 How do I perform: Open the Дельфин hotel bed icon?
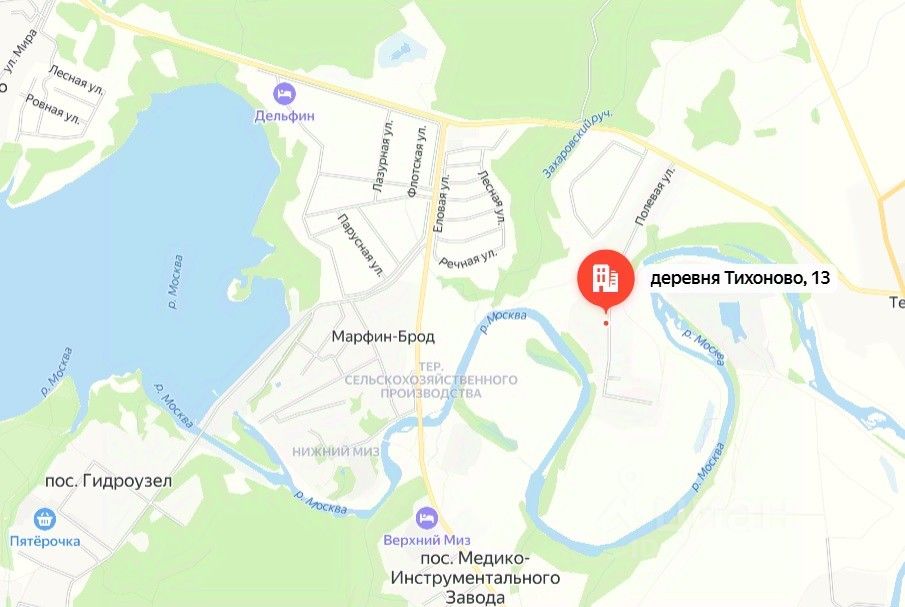click(285, 94)
